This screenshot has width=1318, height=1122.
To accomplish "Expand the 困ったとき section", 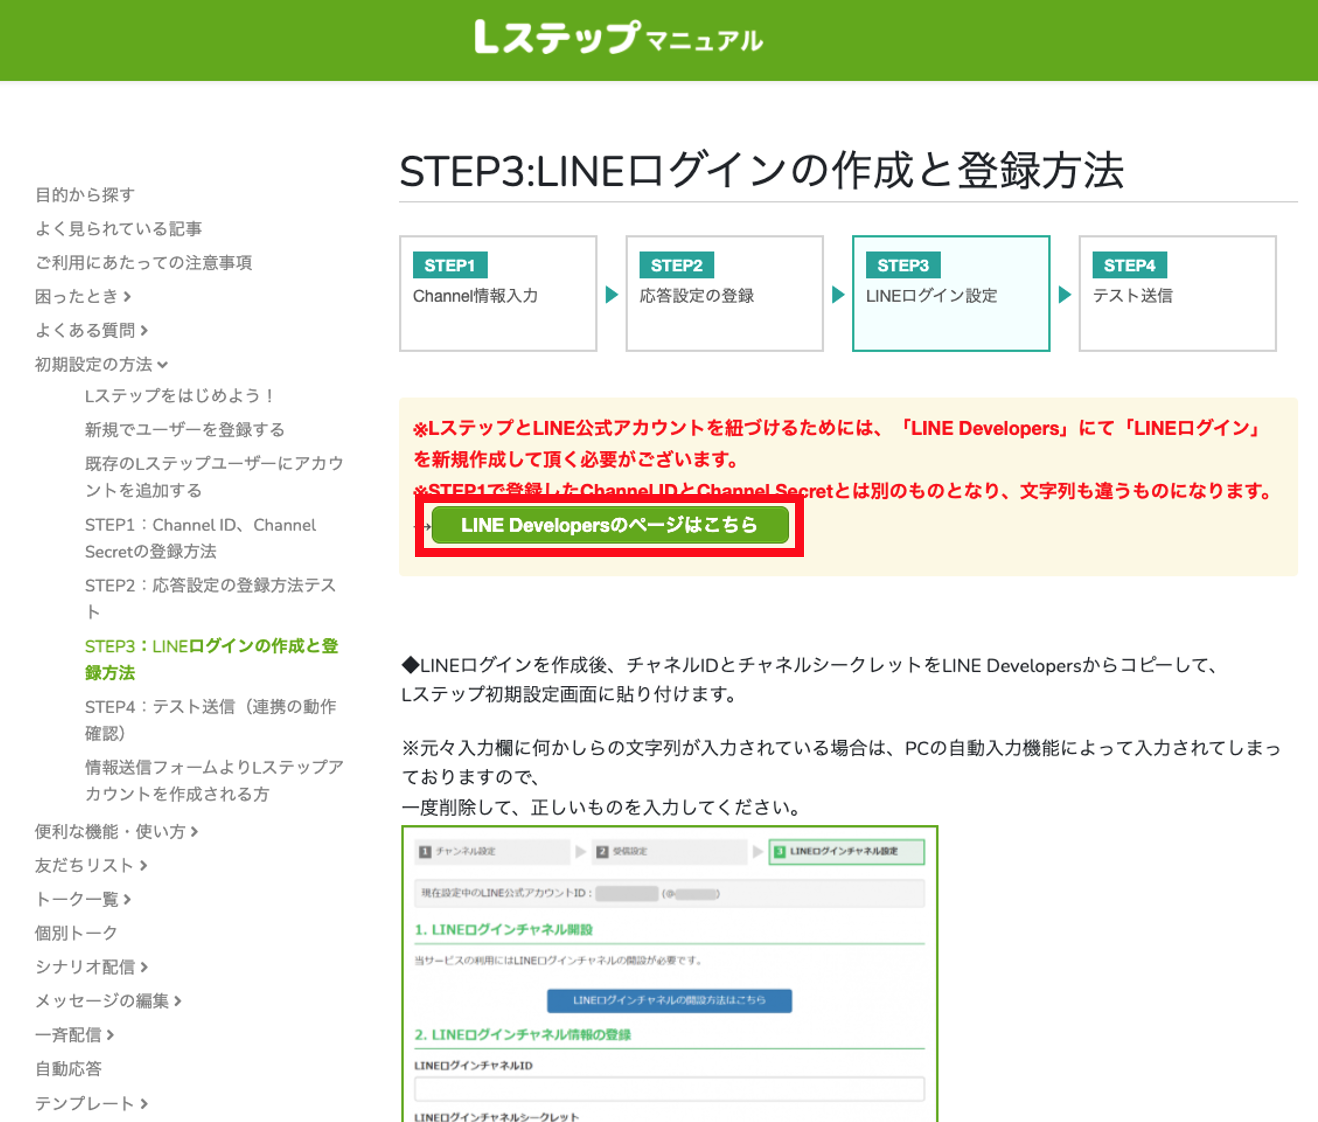I will click(83, 297).
